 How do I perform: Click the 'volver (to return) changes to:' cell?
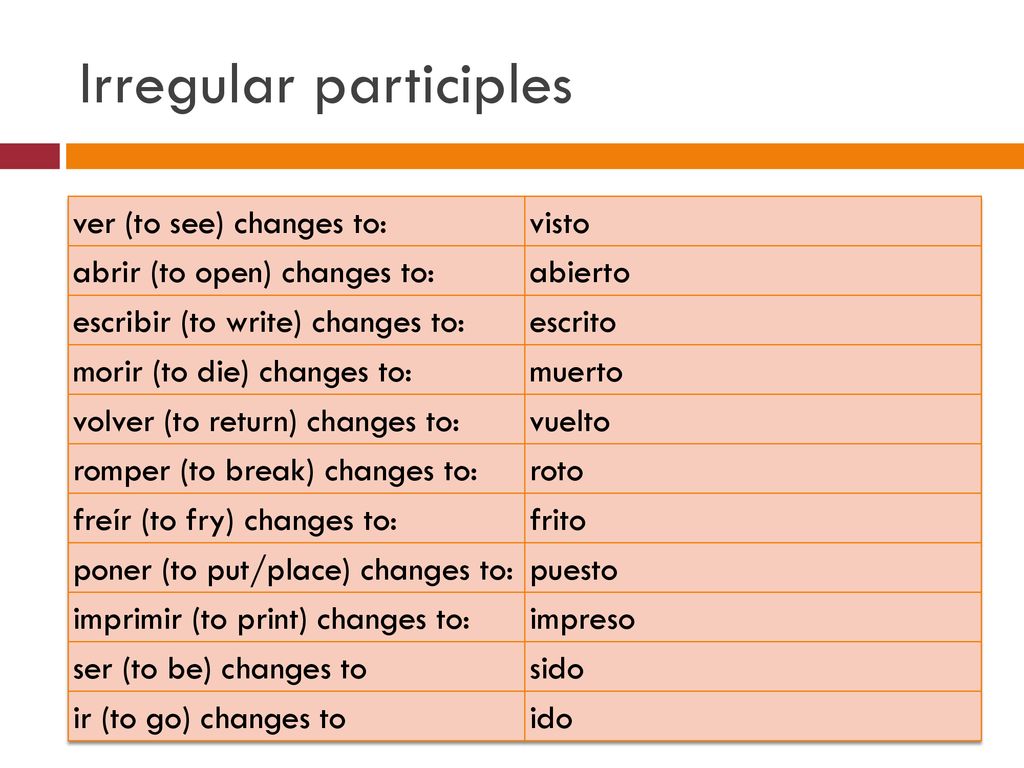tap(296, 419)
